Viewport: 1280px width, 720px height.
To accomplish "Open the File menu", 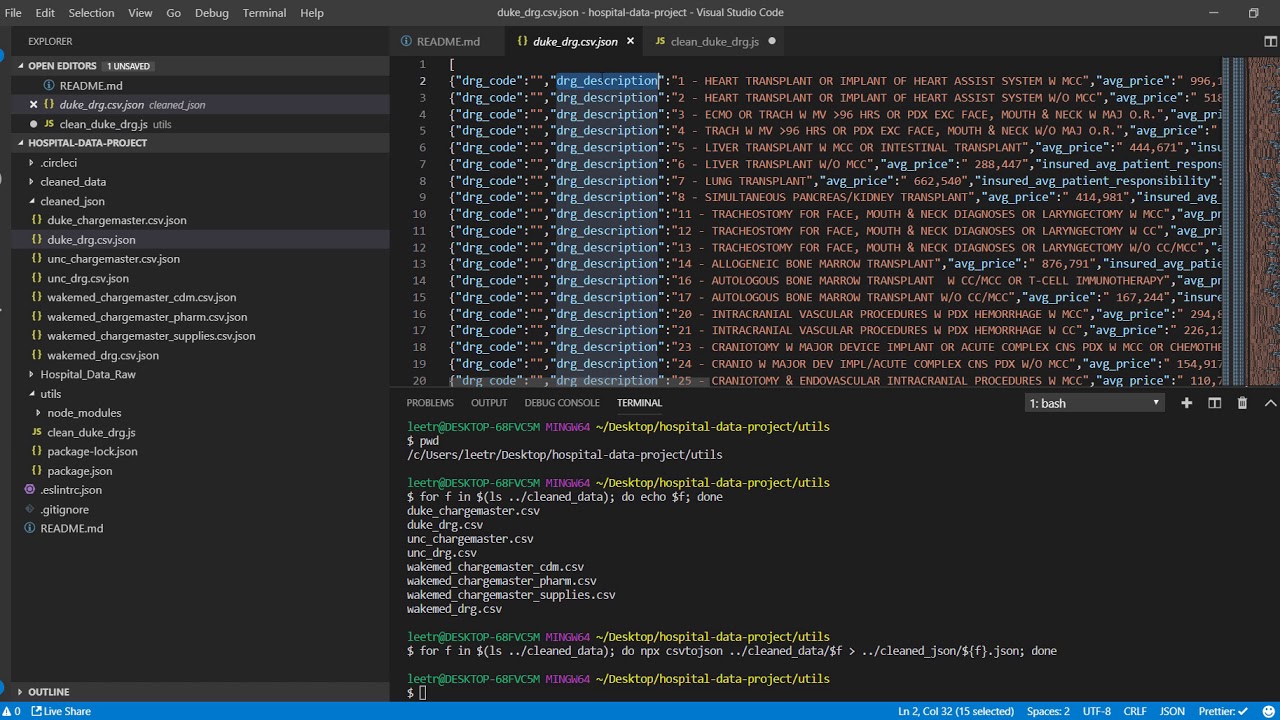I will click(13, 13).
